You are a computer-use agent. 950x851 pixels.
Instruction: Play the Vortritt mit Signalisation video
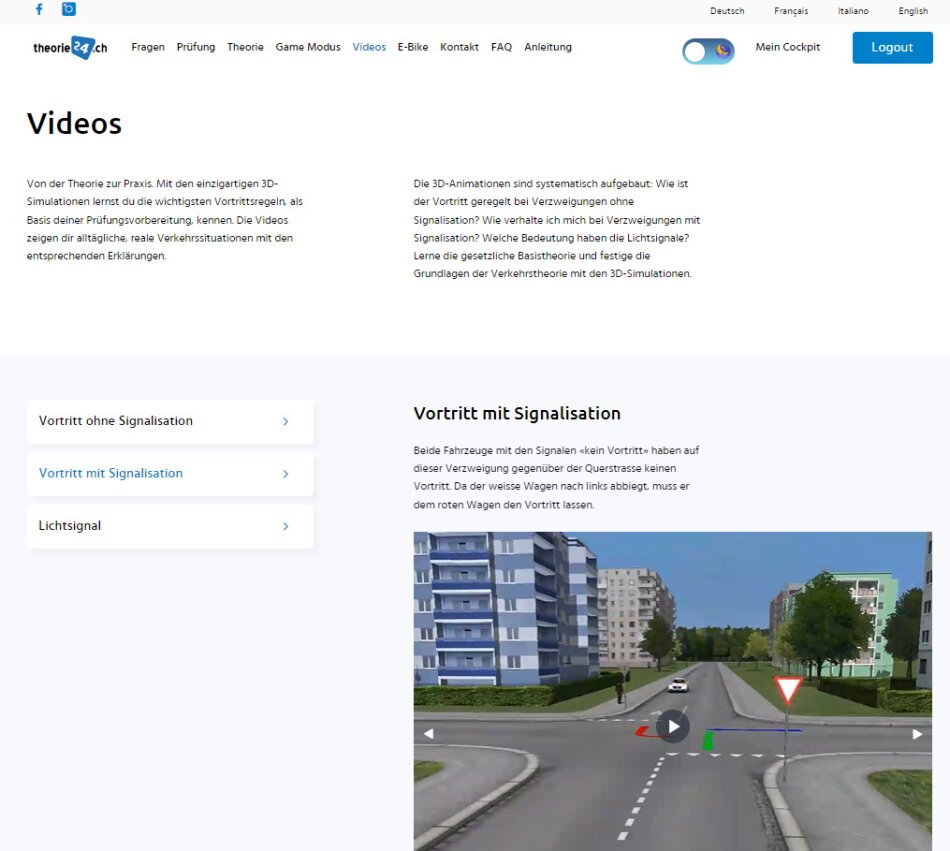coord(673,726)
